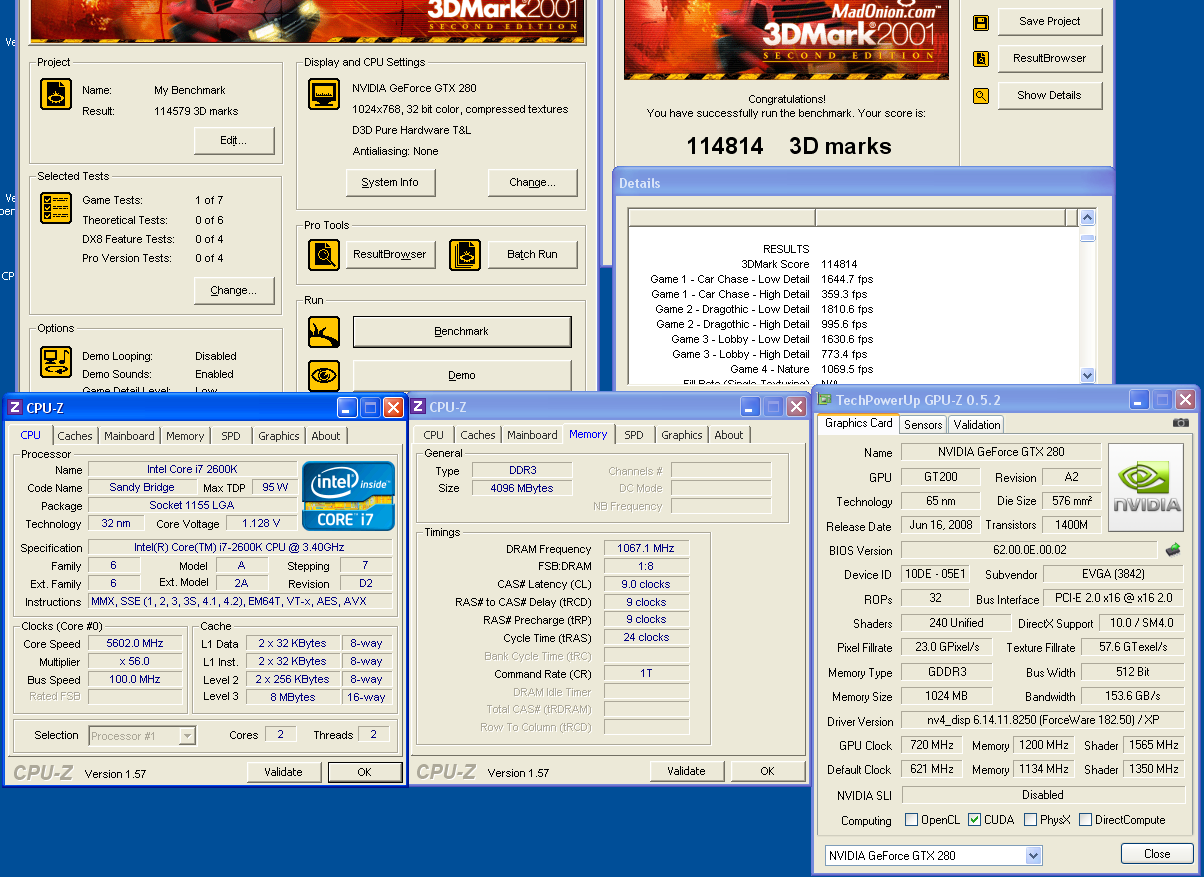Toggle the PhysX checkbox
This screenshot has height=877, width=1204.
click(x=1031, y=820)
